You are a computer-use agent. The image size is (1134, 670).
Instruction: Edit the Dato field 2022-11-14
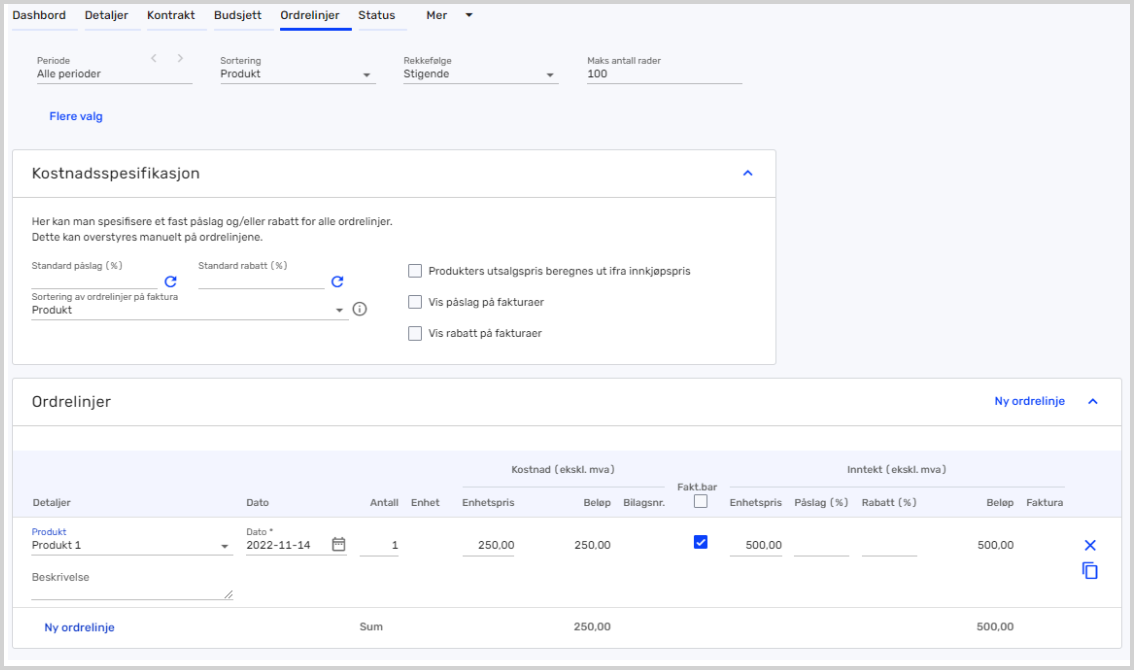286,546
